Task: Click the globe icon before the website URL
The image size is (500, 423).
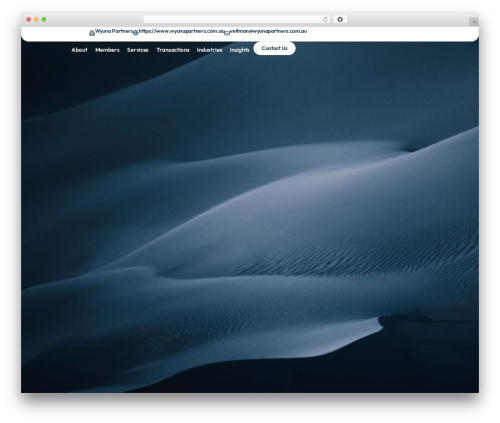Action: pyautogui.click(x=135, y=33)
